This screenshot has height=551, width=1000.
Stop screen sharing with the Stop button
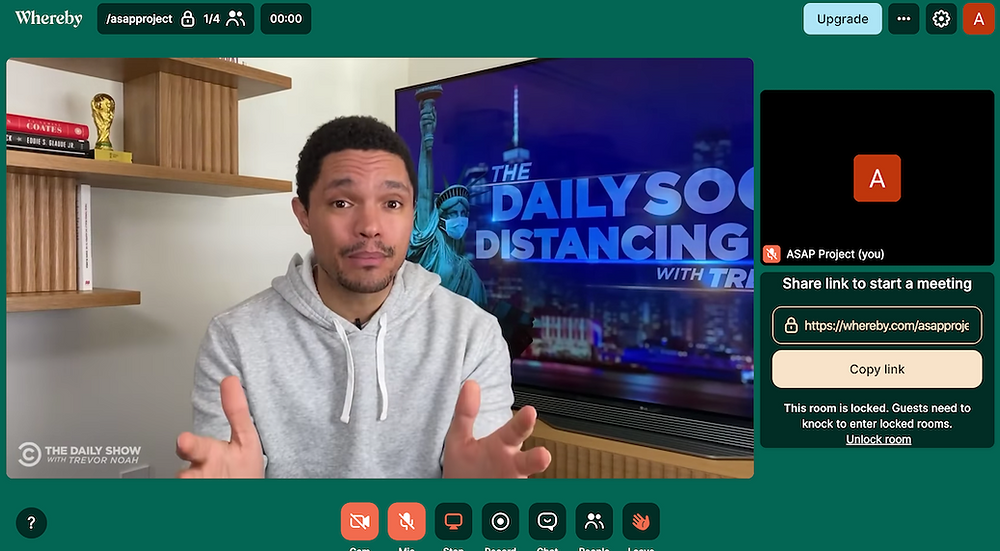pyautogui.click(x=453, y=522)
